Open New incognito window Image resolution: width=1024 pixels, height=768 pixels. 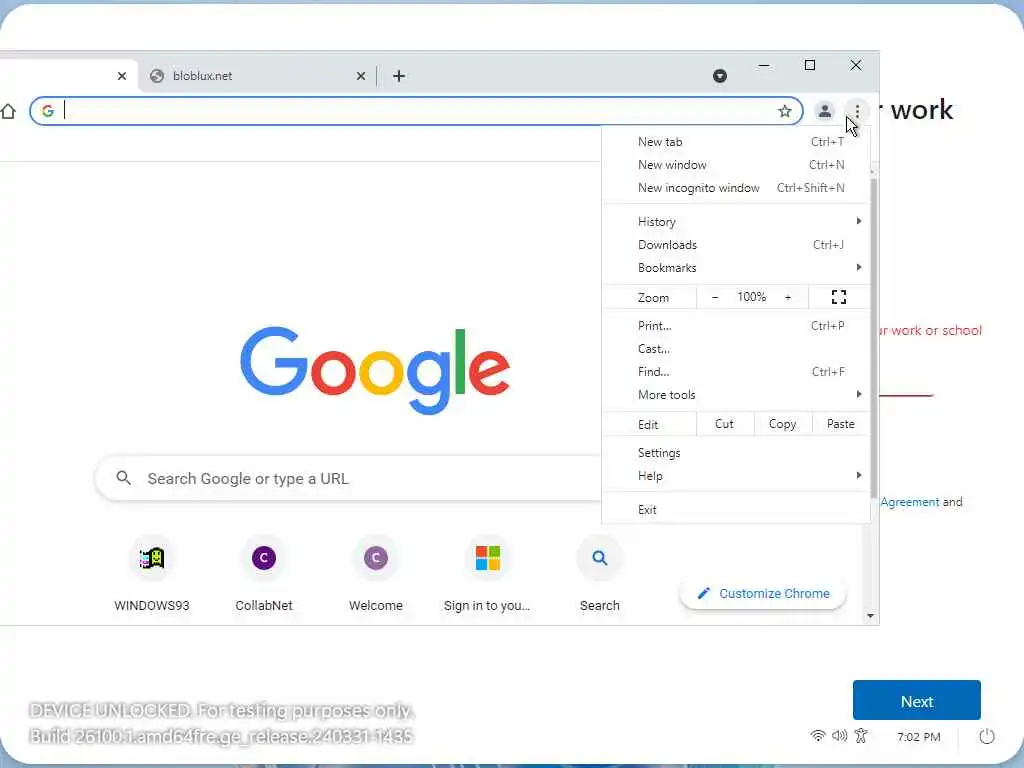(x=736, y=188)
